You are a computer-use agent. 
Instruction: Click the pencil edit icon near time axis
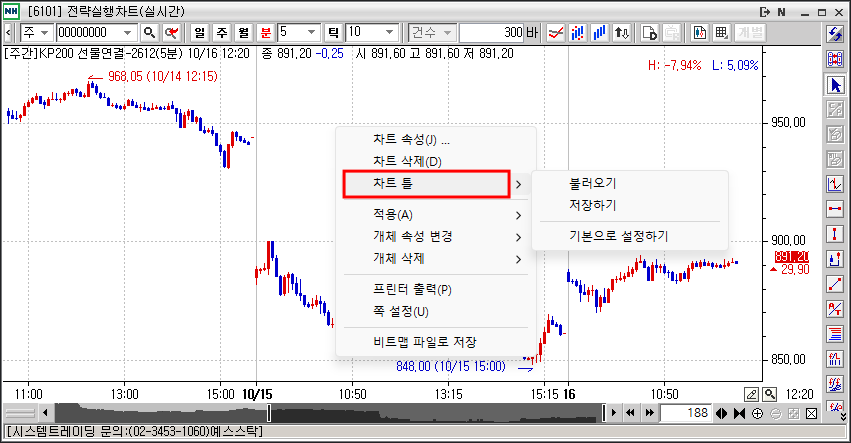[752, 394]
